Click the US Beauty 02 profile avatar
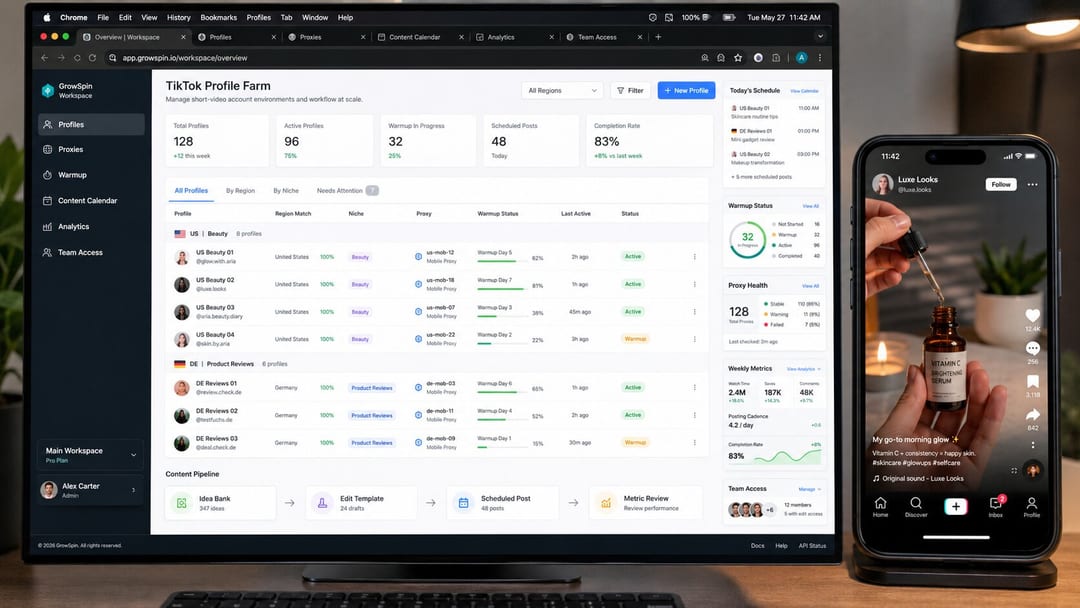The height and width of the screenshot is (608, 1080). pyautogui.click(x=182, y=284)
